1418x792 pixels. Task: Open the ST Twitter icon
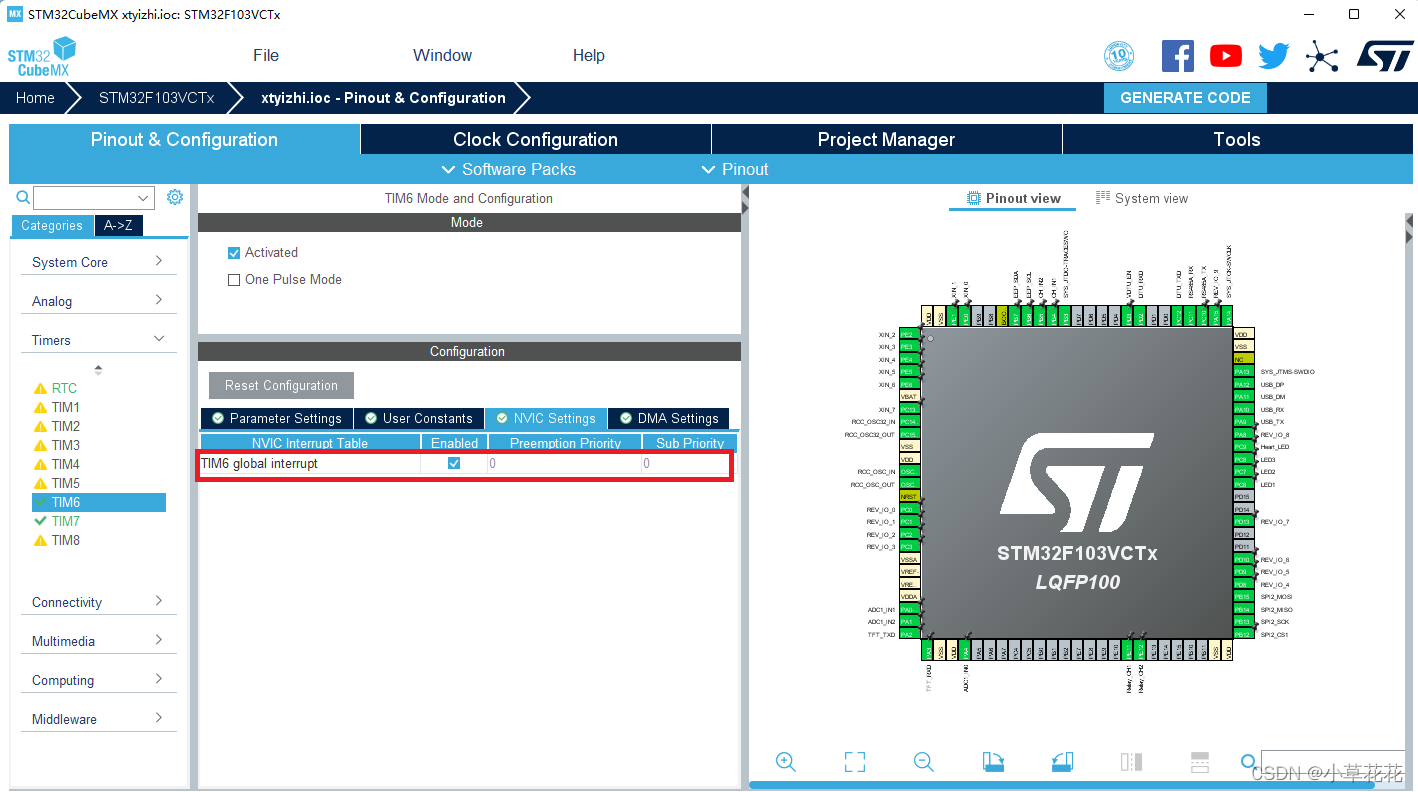1274,56
